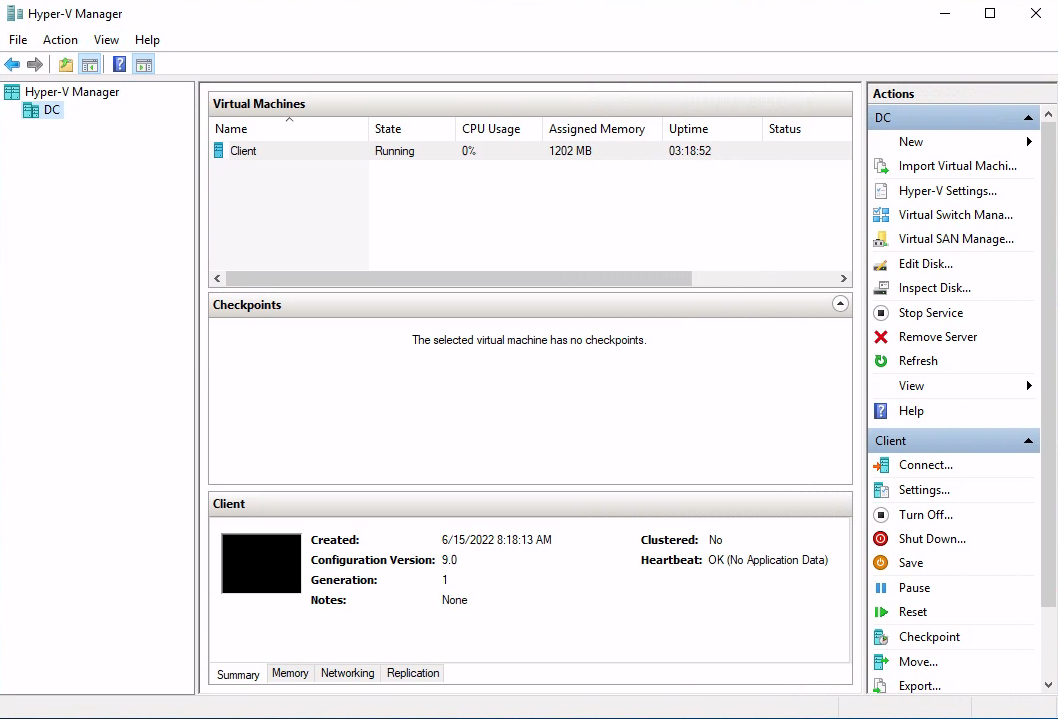Screen dimensions: 1058x719
Task: Switch to the Memory tab
Action: pos(290,673)
